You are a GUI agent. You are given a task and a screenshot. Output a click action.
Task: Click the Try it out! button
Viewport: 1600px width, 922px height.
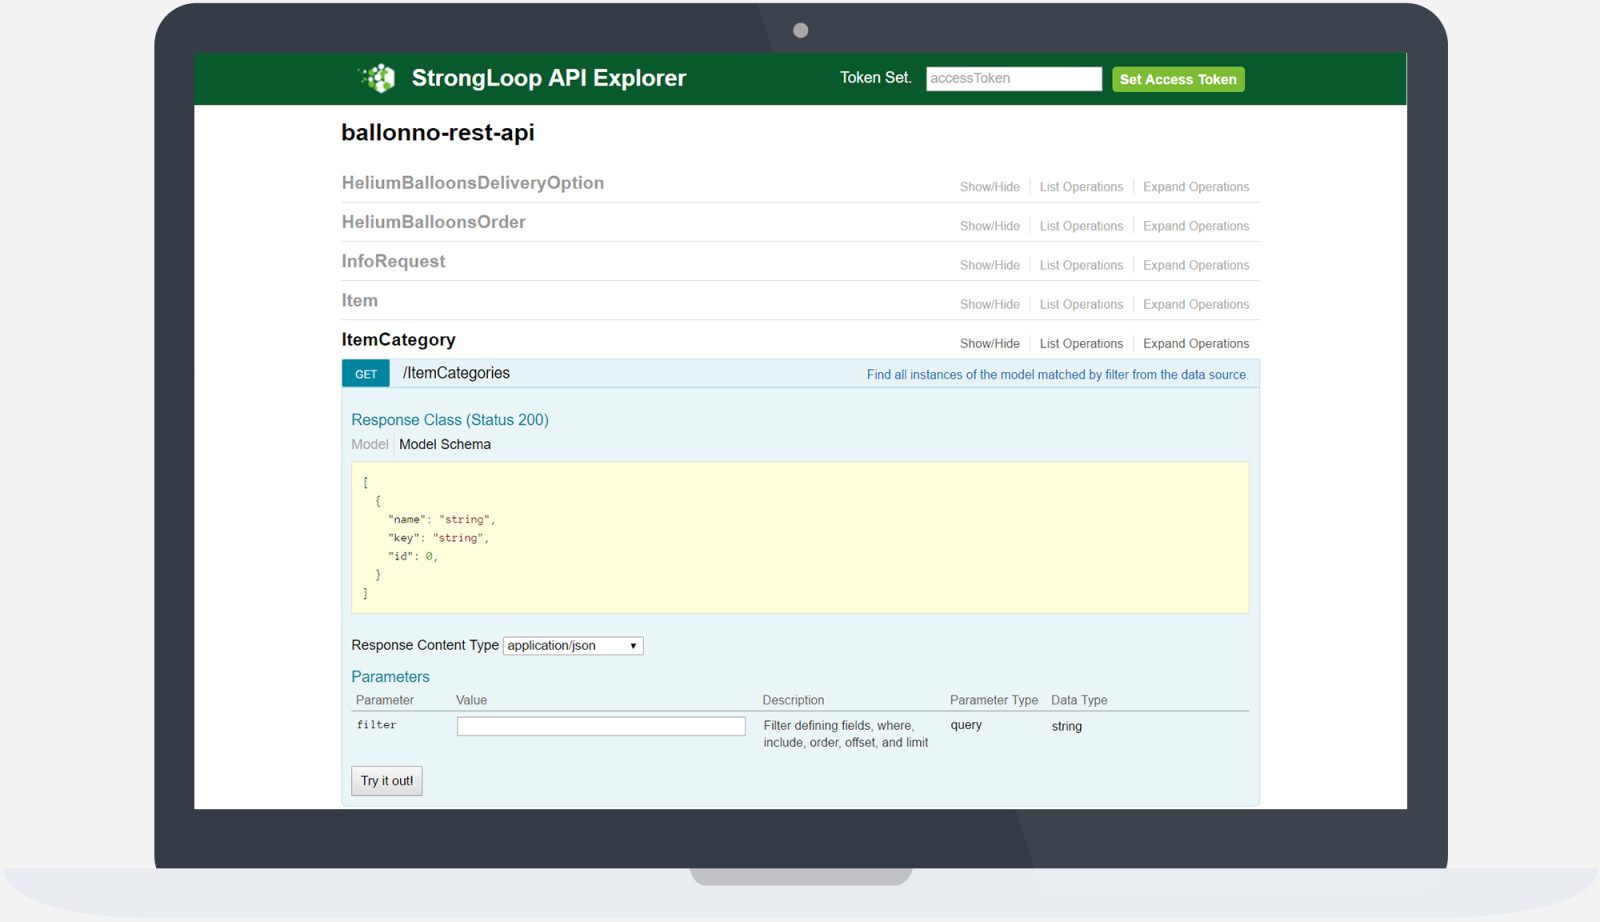pos(387,781)
